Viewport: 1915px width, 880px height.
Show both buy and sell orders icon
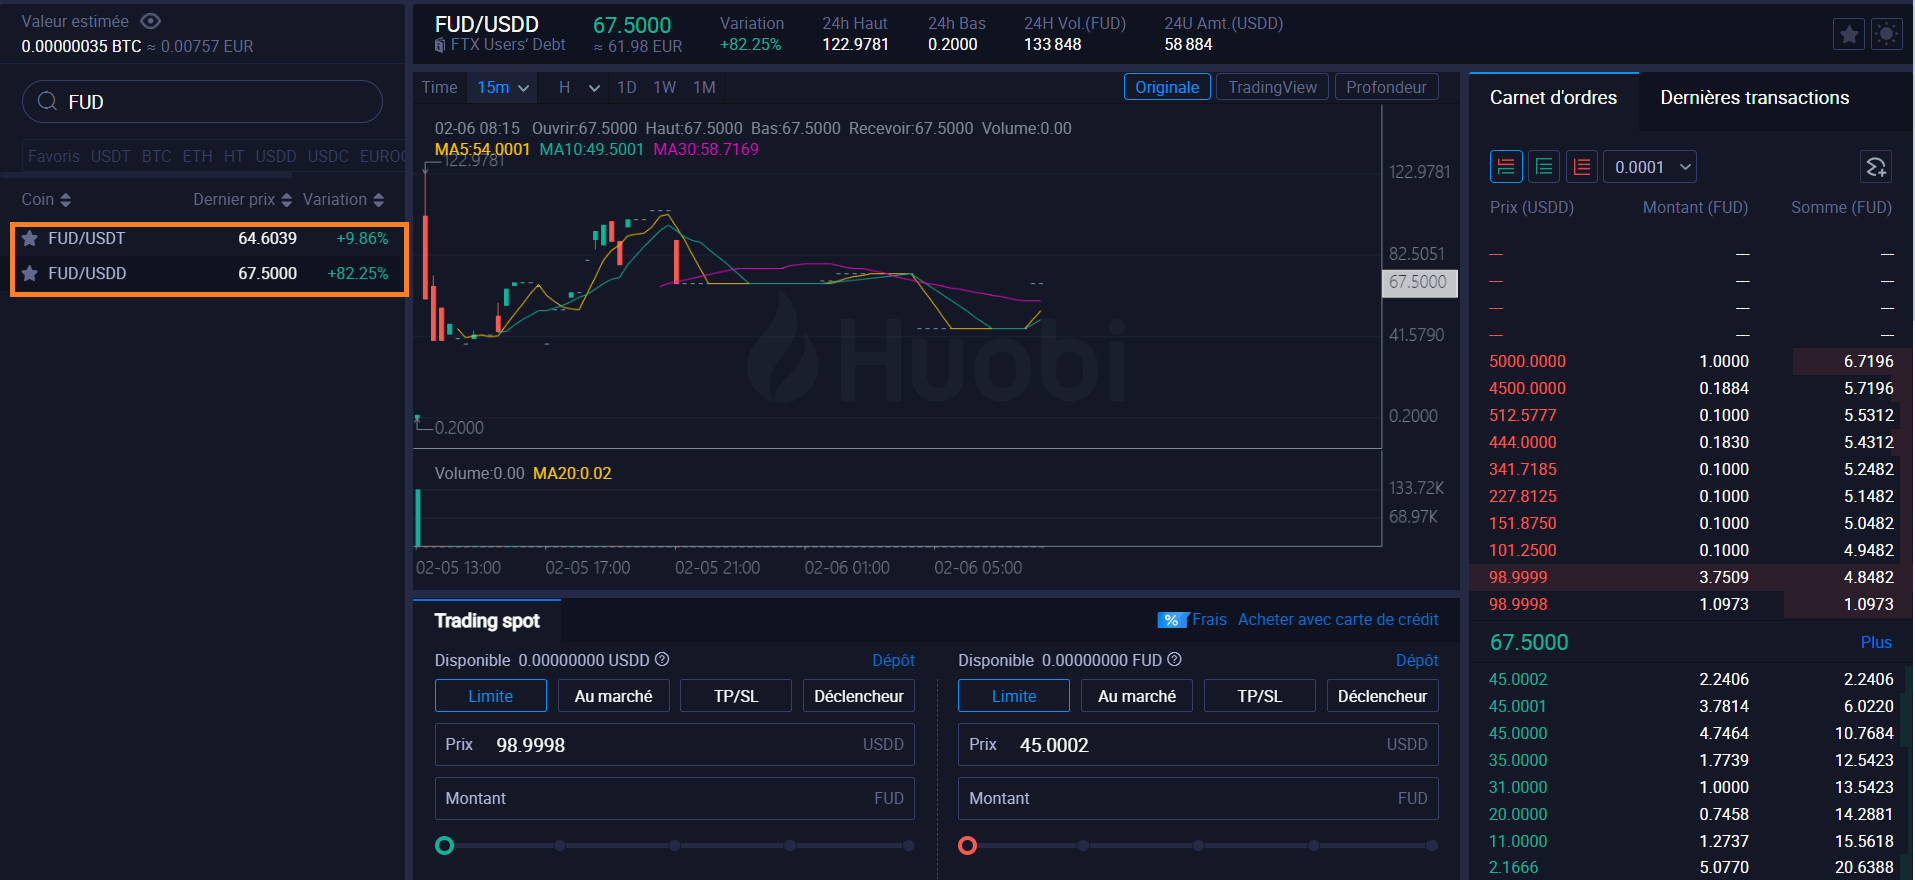[x=1506, y=167]
